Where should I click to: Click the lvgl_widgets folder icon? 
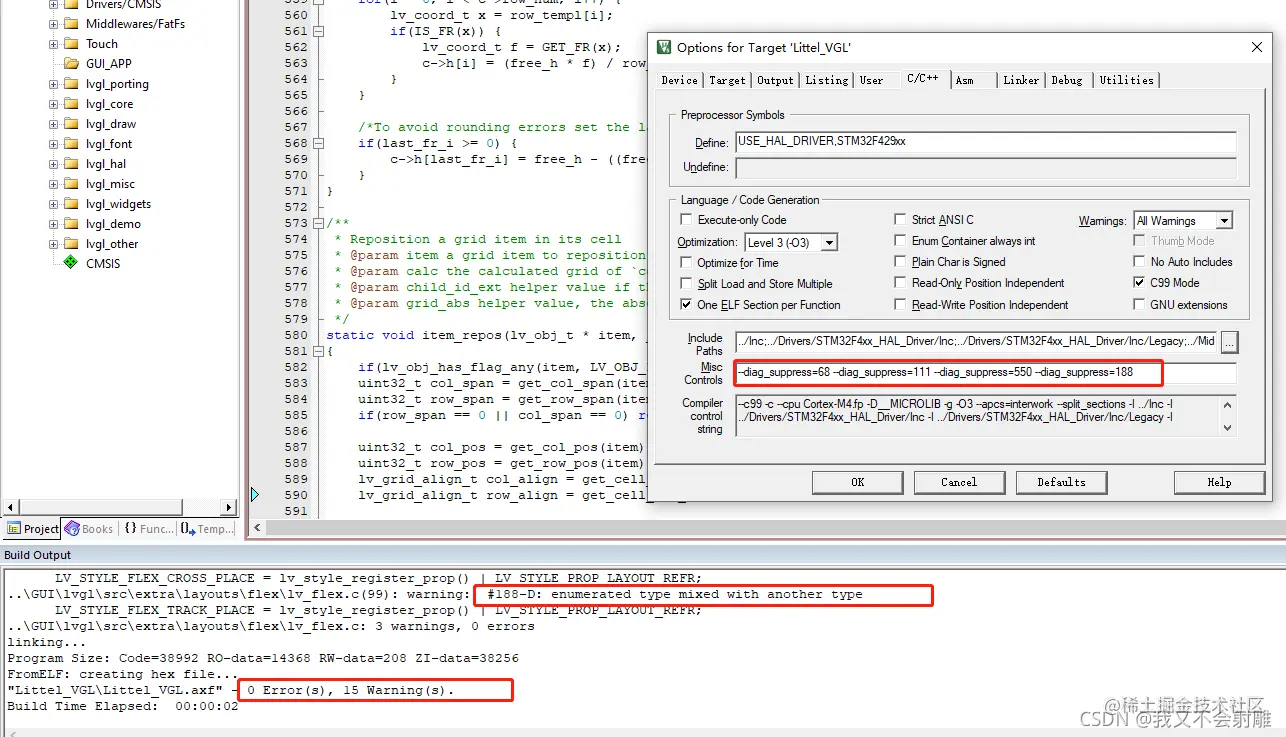(x=71, y=204)
